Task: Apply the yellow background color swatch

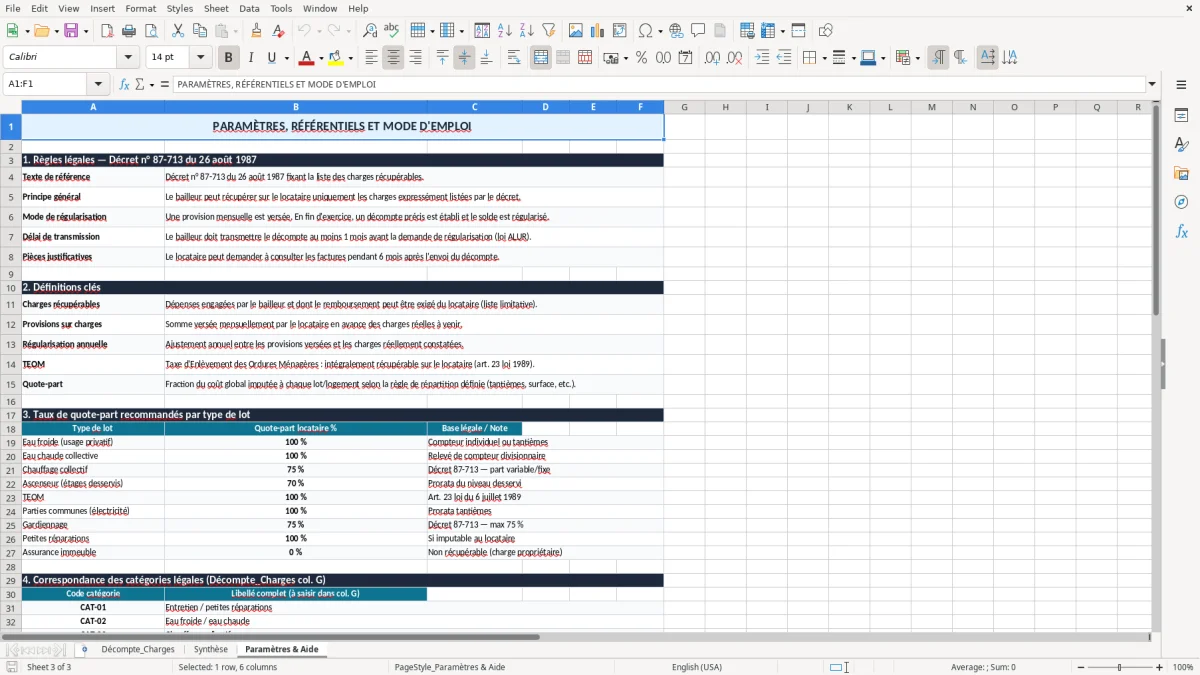Action: tap(336, 58)
